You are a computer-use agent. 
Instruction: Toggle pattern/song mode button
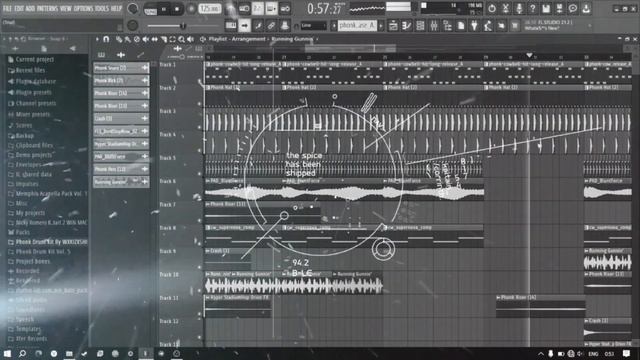tap(151, 9)
